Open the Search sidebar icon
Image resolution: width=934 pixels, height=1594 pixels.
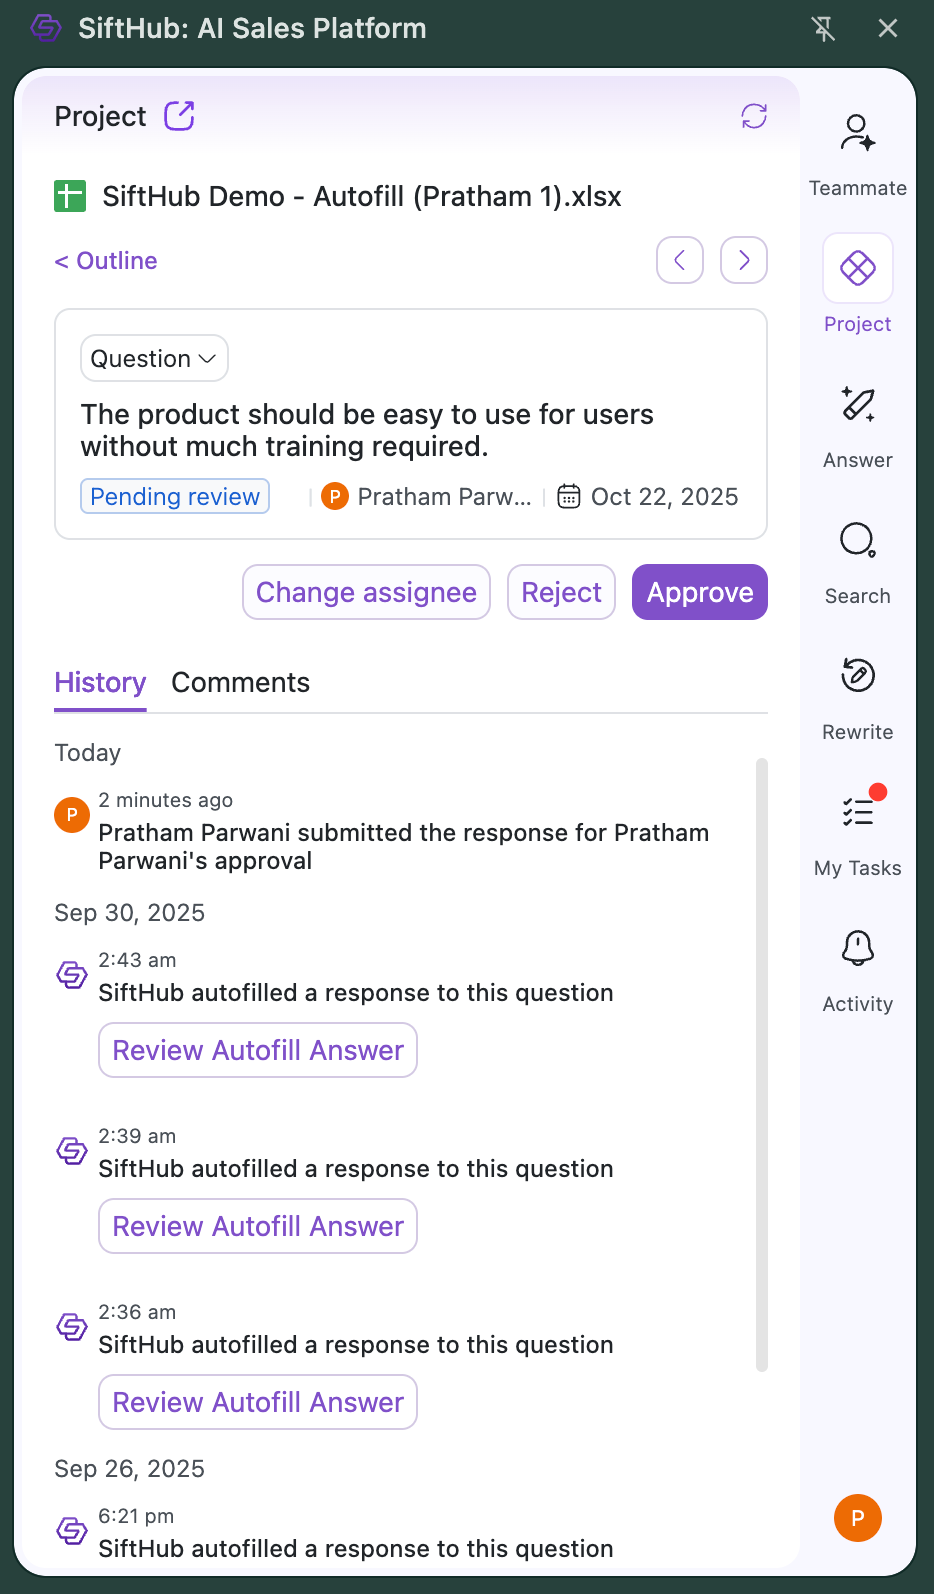coord(857,541)
